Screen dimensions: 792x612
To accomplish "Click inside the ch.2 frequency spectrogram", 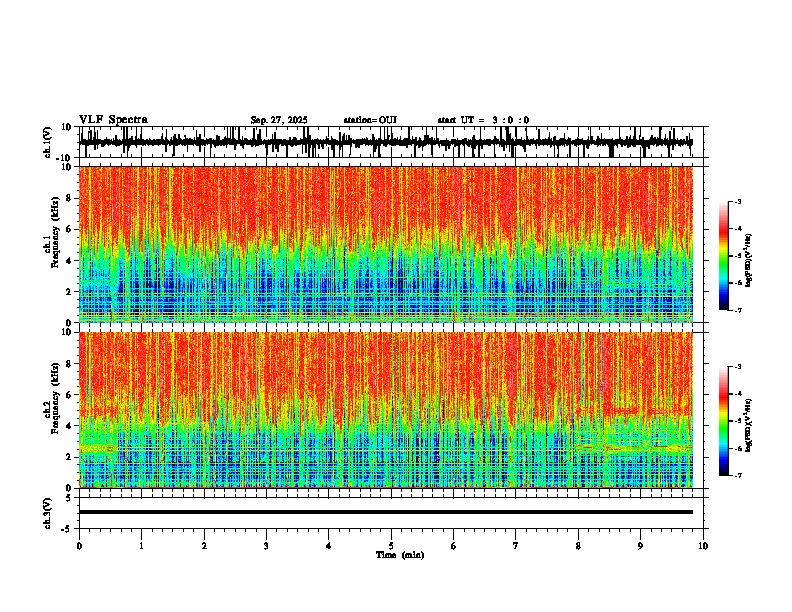I will tap(386, 410).
